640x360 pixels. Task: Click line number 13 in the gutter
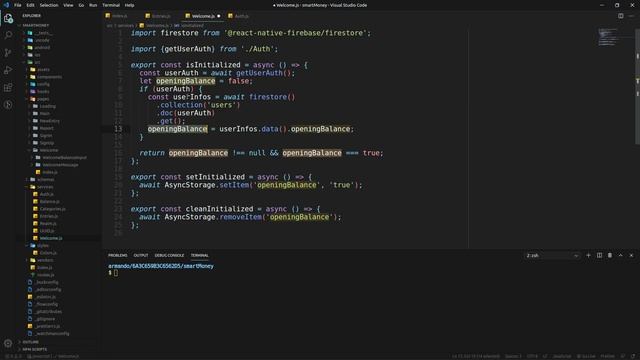coord(118,129)
